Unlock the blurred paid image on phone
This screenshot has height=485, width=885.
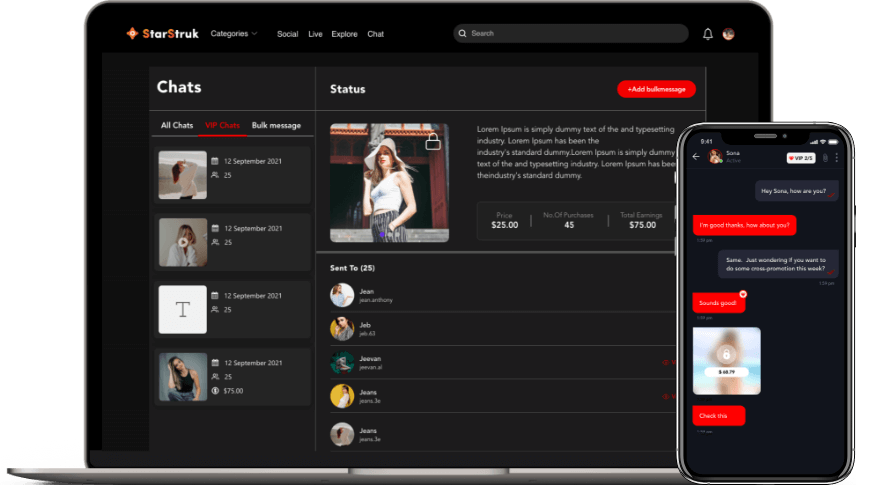726,361
